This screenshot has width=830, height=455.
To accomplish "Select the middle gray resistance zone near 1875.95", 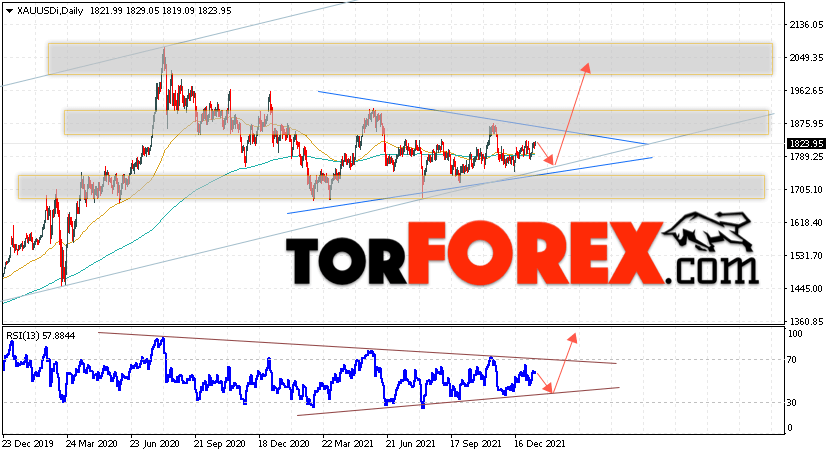I will pos(416,122).
